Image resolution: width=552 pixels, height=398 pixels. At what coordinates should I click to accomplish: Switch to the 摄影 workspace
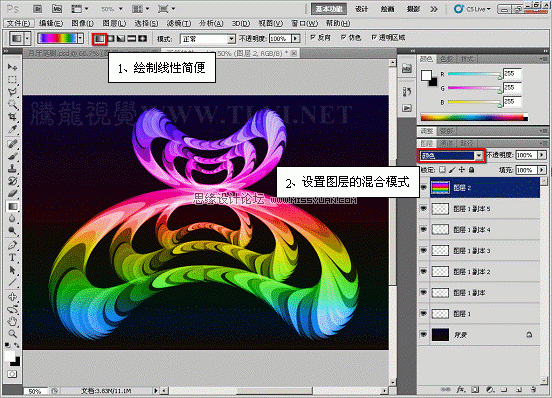click(x=413, y=9)
